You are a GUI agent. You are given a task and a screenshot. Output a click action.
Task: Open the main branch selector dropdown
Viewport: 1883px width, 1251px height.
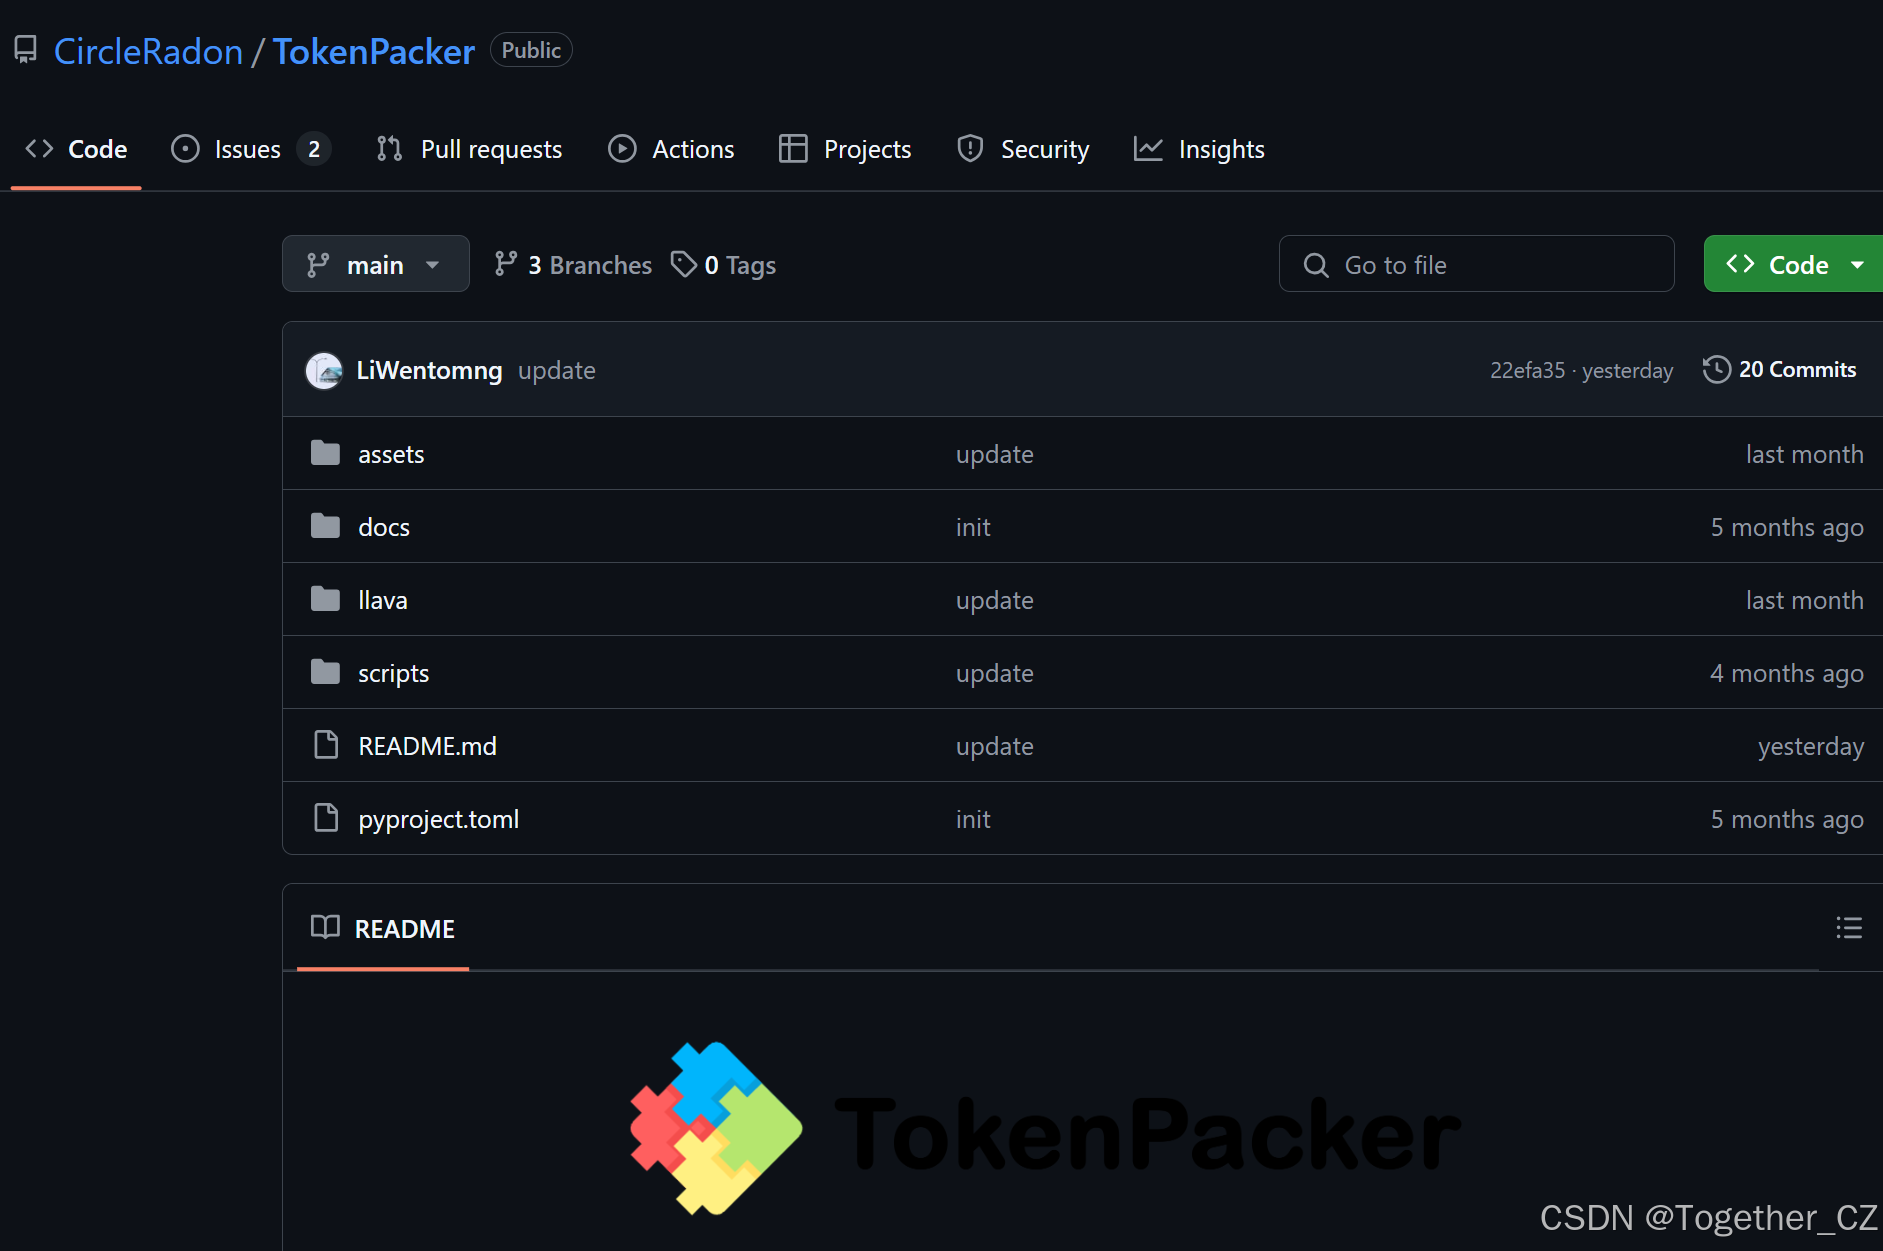coord(375,264)
